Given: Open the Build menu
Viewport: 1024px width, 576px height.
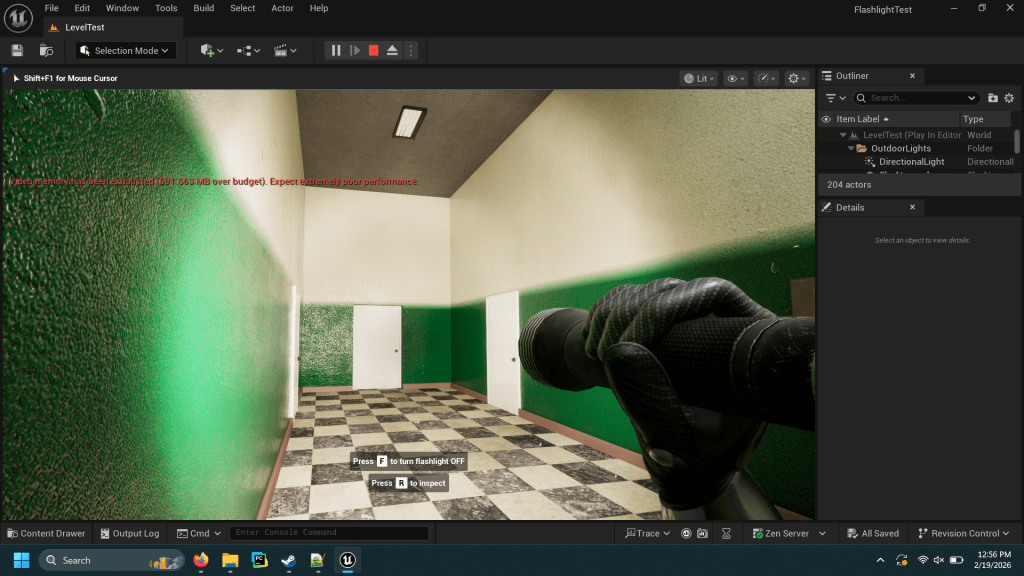Looking at the screenshot, I should (204, 8).
